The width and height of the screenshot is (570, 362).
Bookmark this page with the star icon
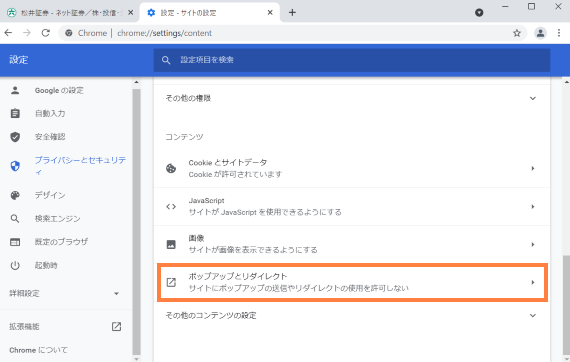click(x=517, y=33)
